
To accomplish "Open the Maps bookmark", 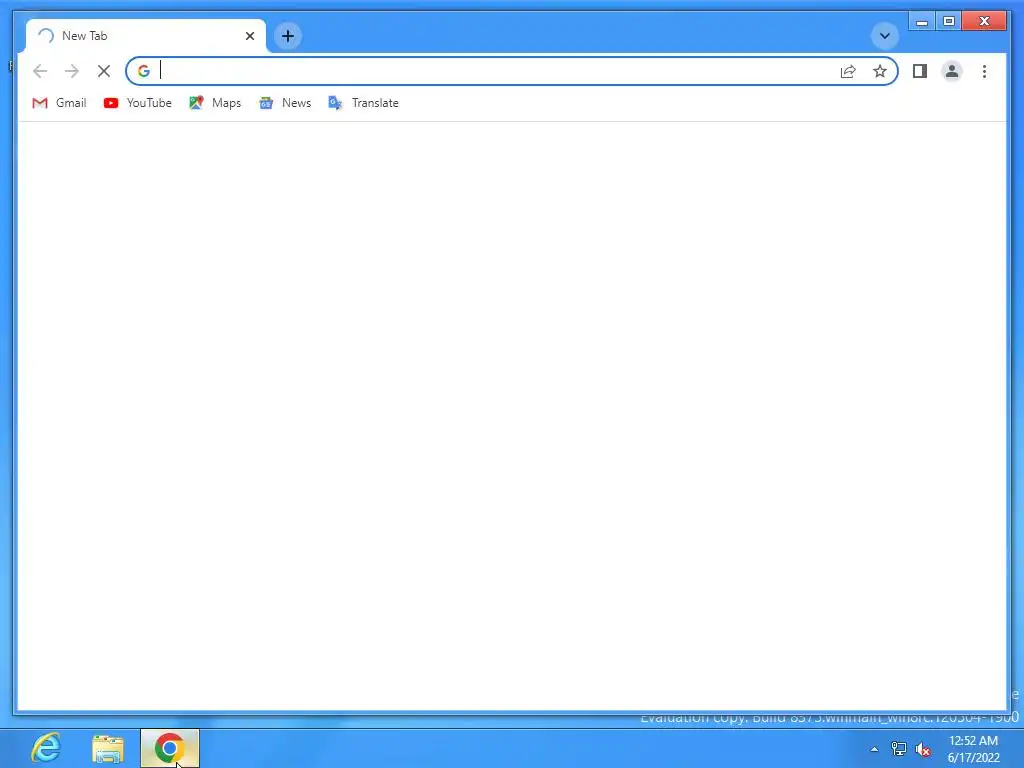I will pos(215,103).
